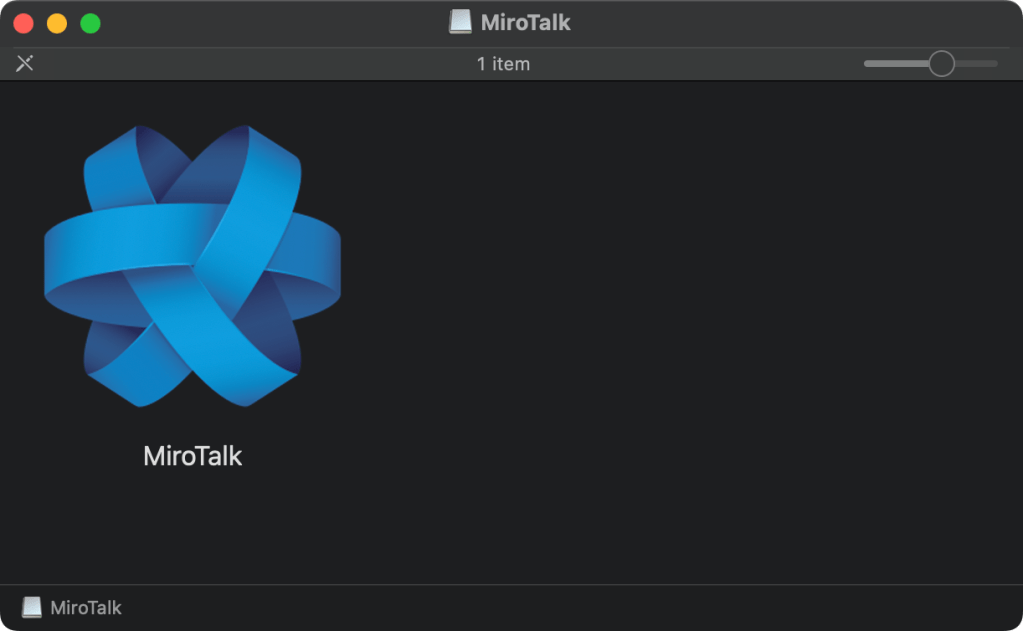This screenshot has height=631, width=1023.
Task: Click the read-only crossed pencil icon
Action: point(25,64)
